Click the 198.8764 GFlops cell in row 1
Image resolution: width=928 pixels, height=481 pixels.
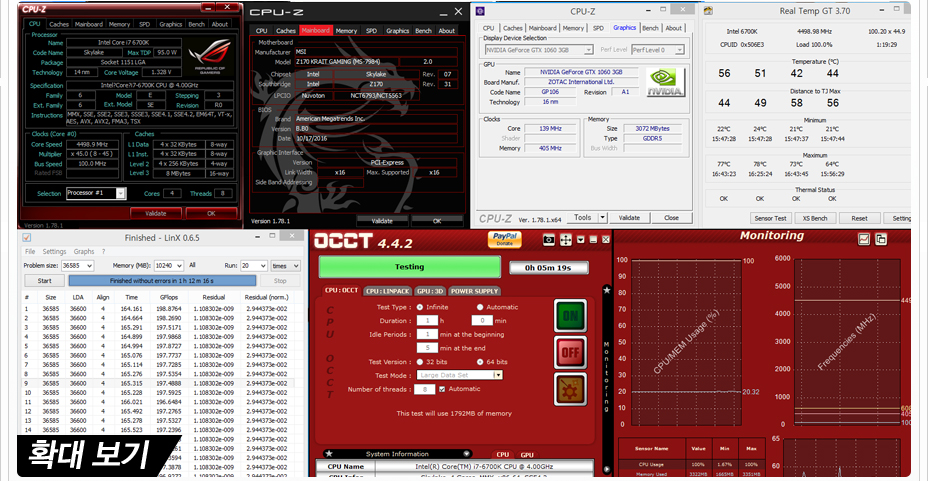pos(169,308)
